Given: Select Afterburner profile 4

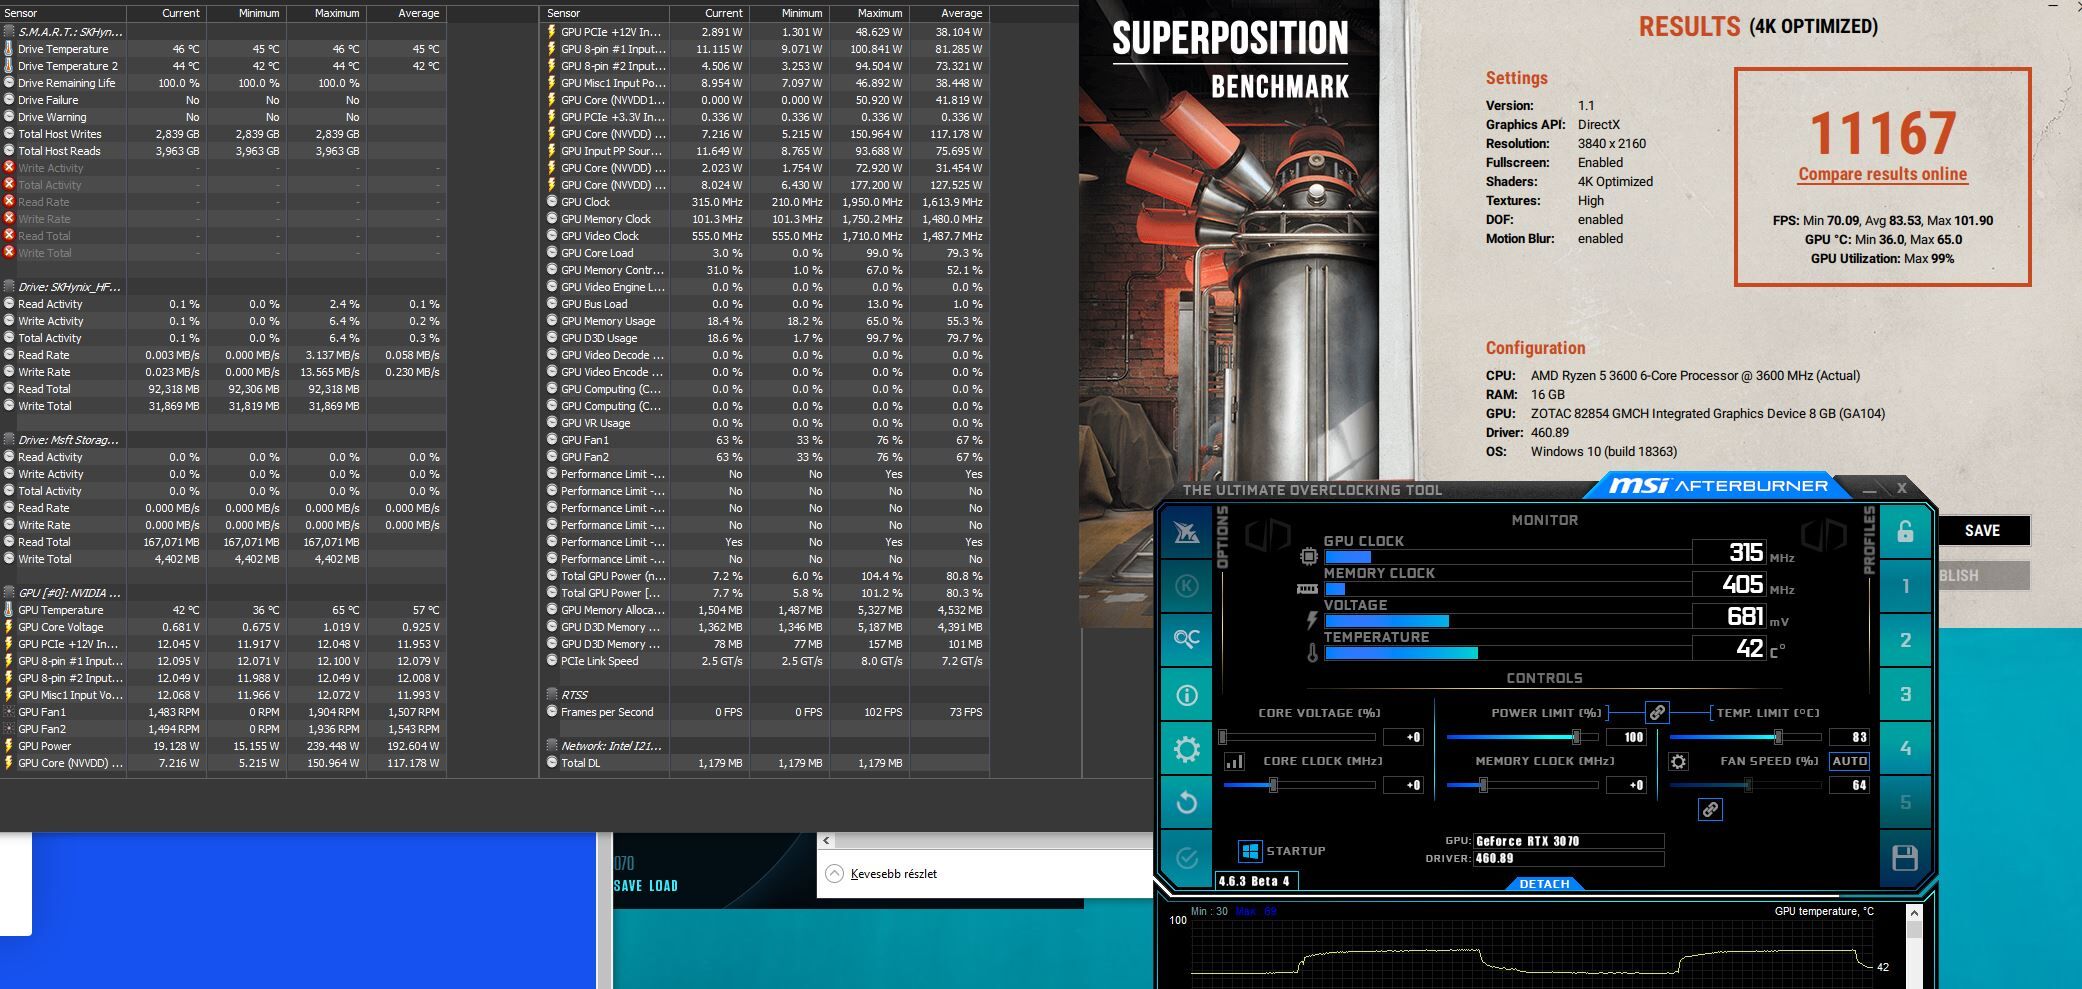Looking at the screenshot, I should click(x=1905, y=748).
